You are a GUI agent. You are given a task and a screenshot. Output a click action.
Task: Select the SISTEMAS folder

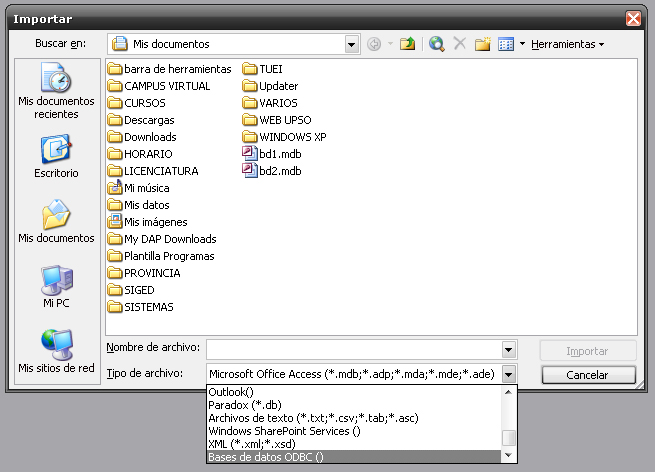(140, 307)
